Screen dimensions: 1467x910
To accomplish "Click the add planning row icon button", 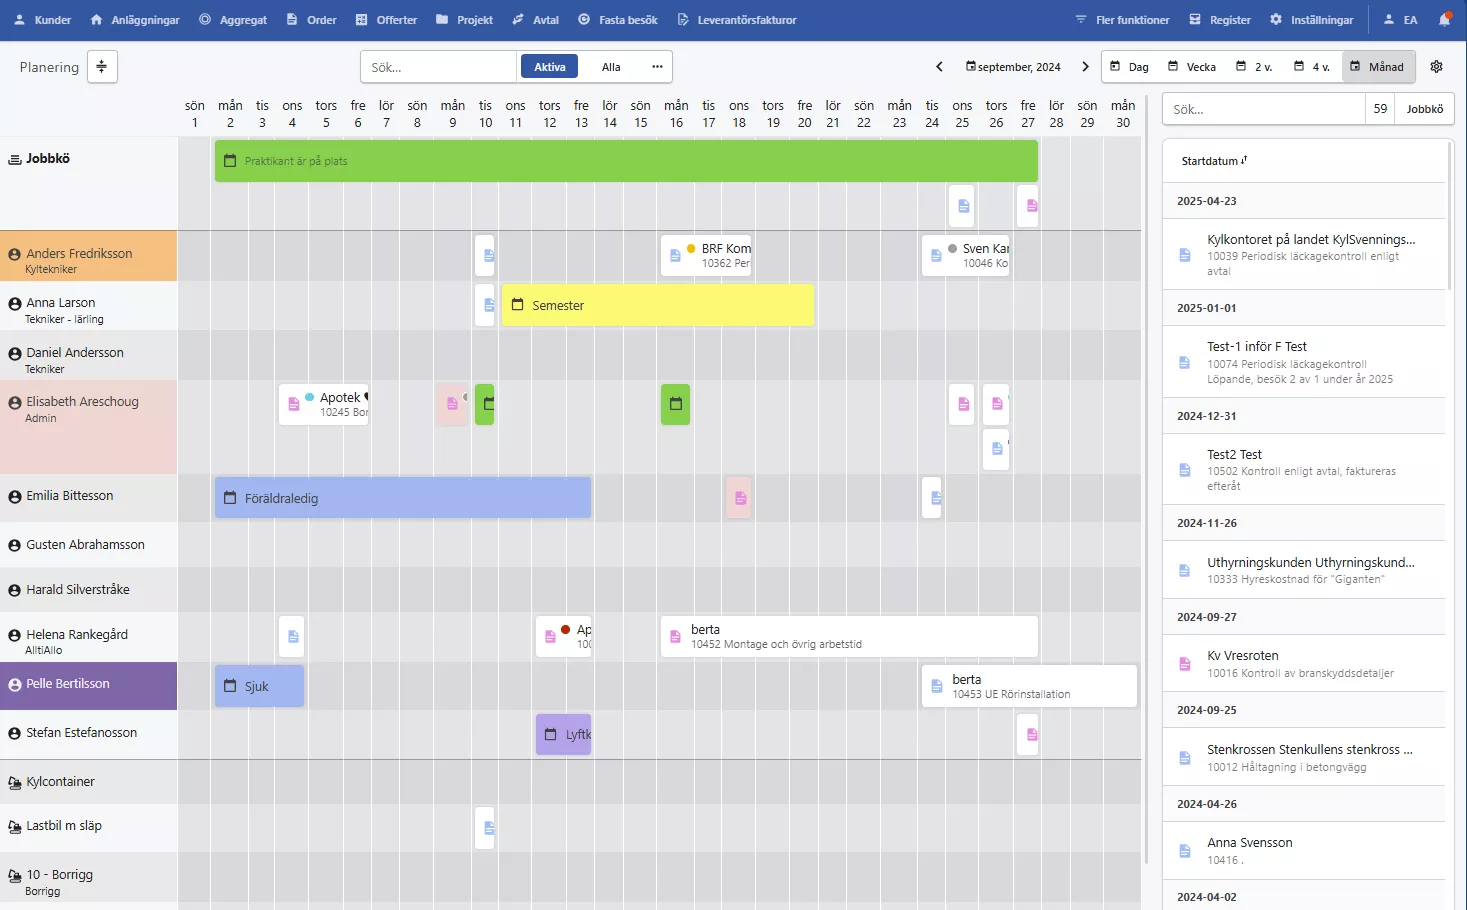I will click(102, 67).
